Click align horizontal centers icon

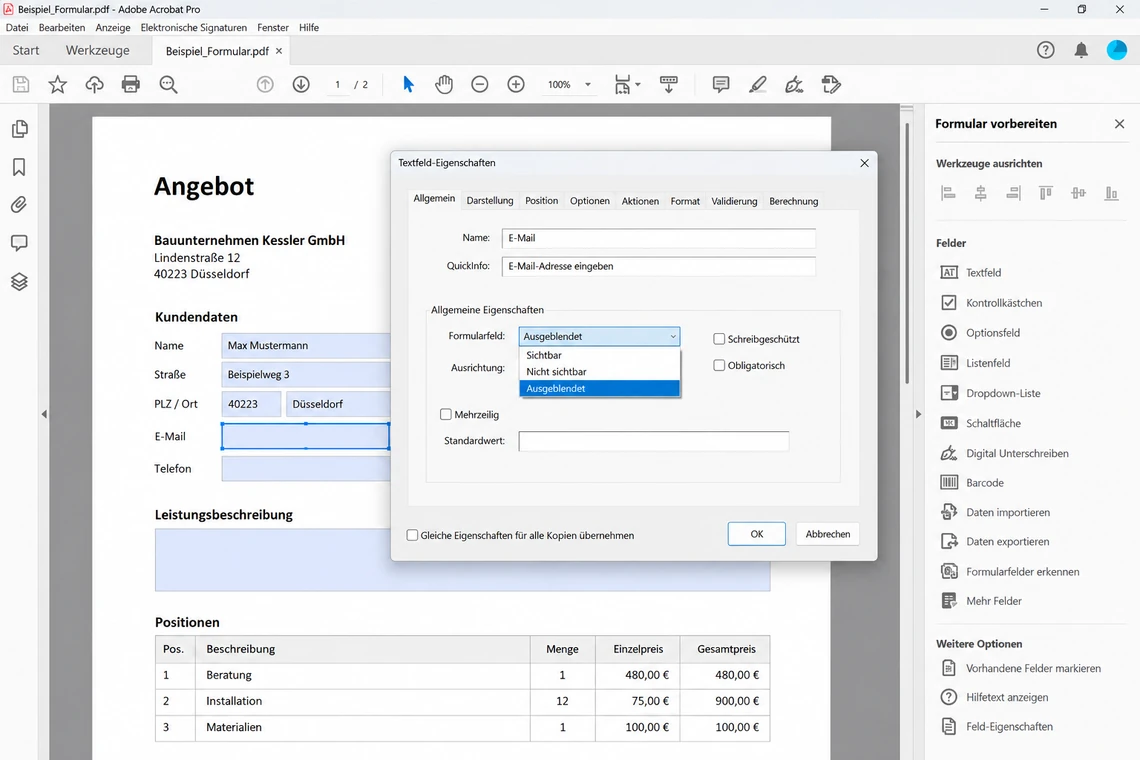pyautogui.click(x=981, y=193)
